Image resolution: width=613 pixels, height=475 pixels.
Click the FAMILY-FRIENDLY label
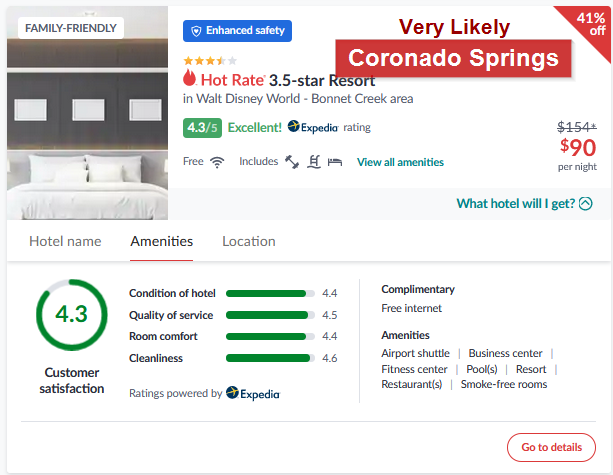click(x=71, y=28)
